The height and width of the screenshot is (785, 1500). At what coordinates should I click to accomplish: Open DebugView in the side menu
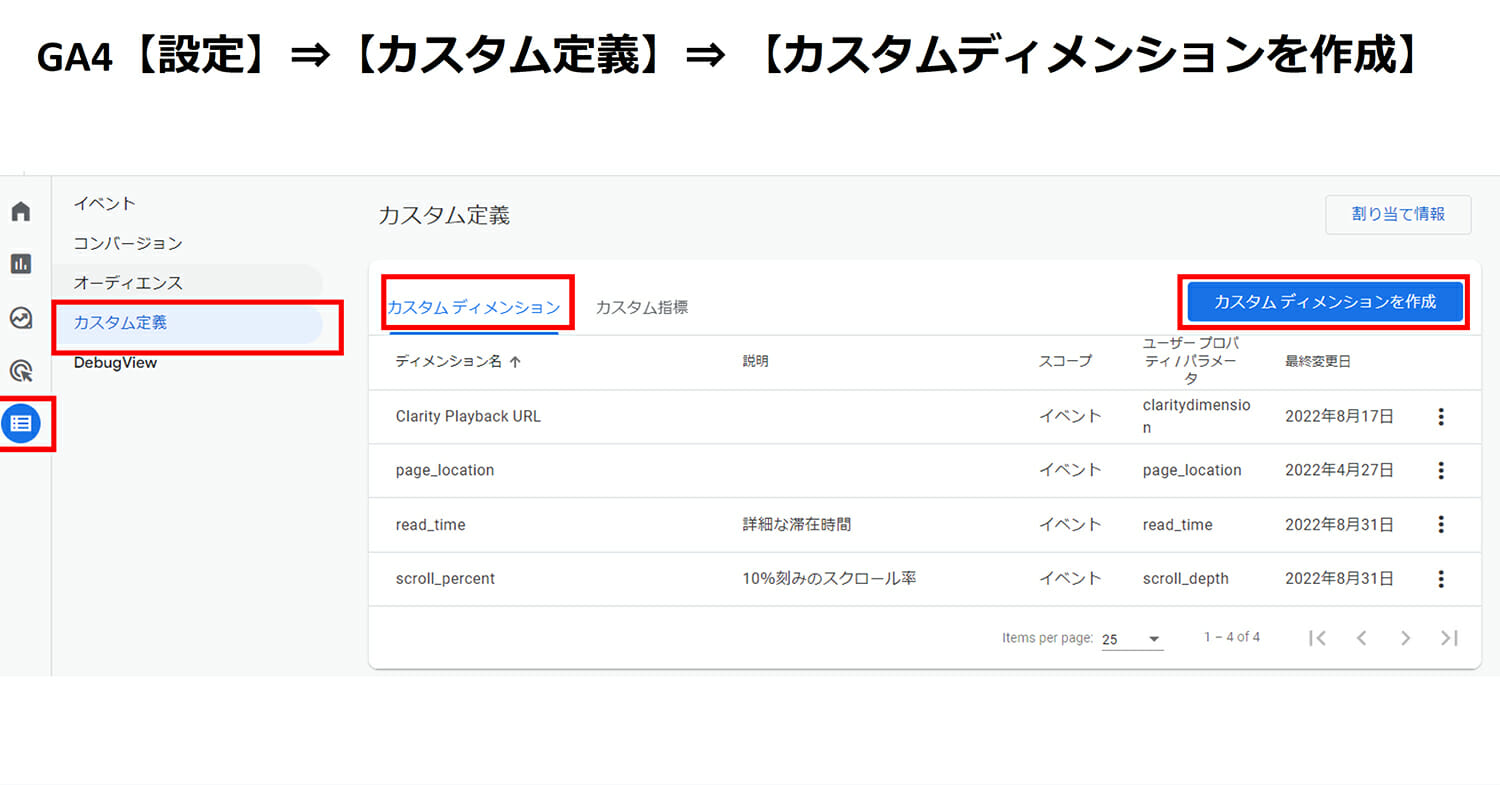tap(115, 363)
